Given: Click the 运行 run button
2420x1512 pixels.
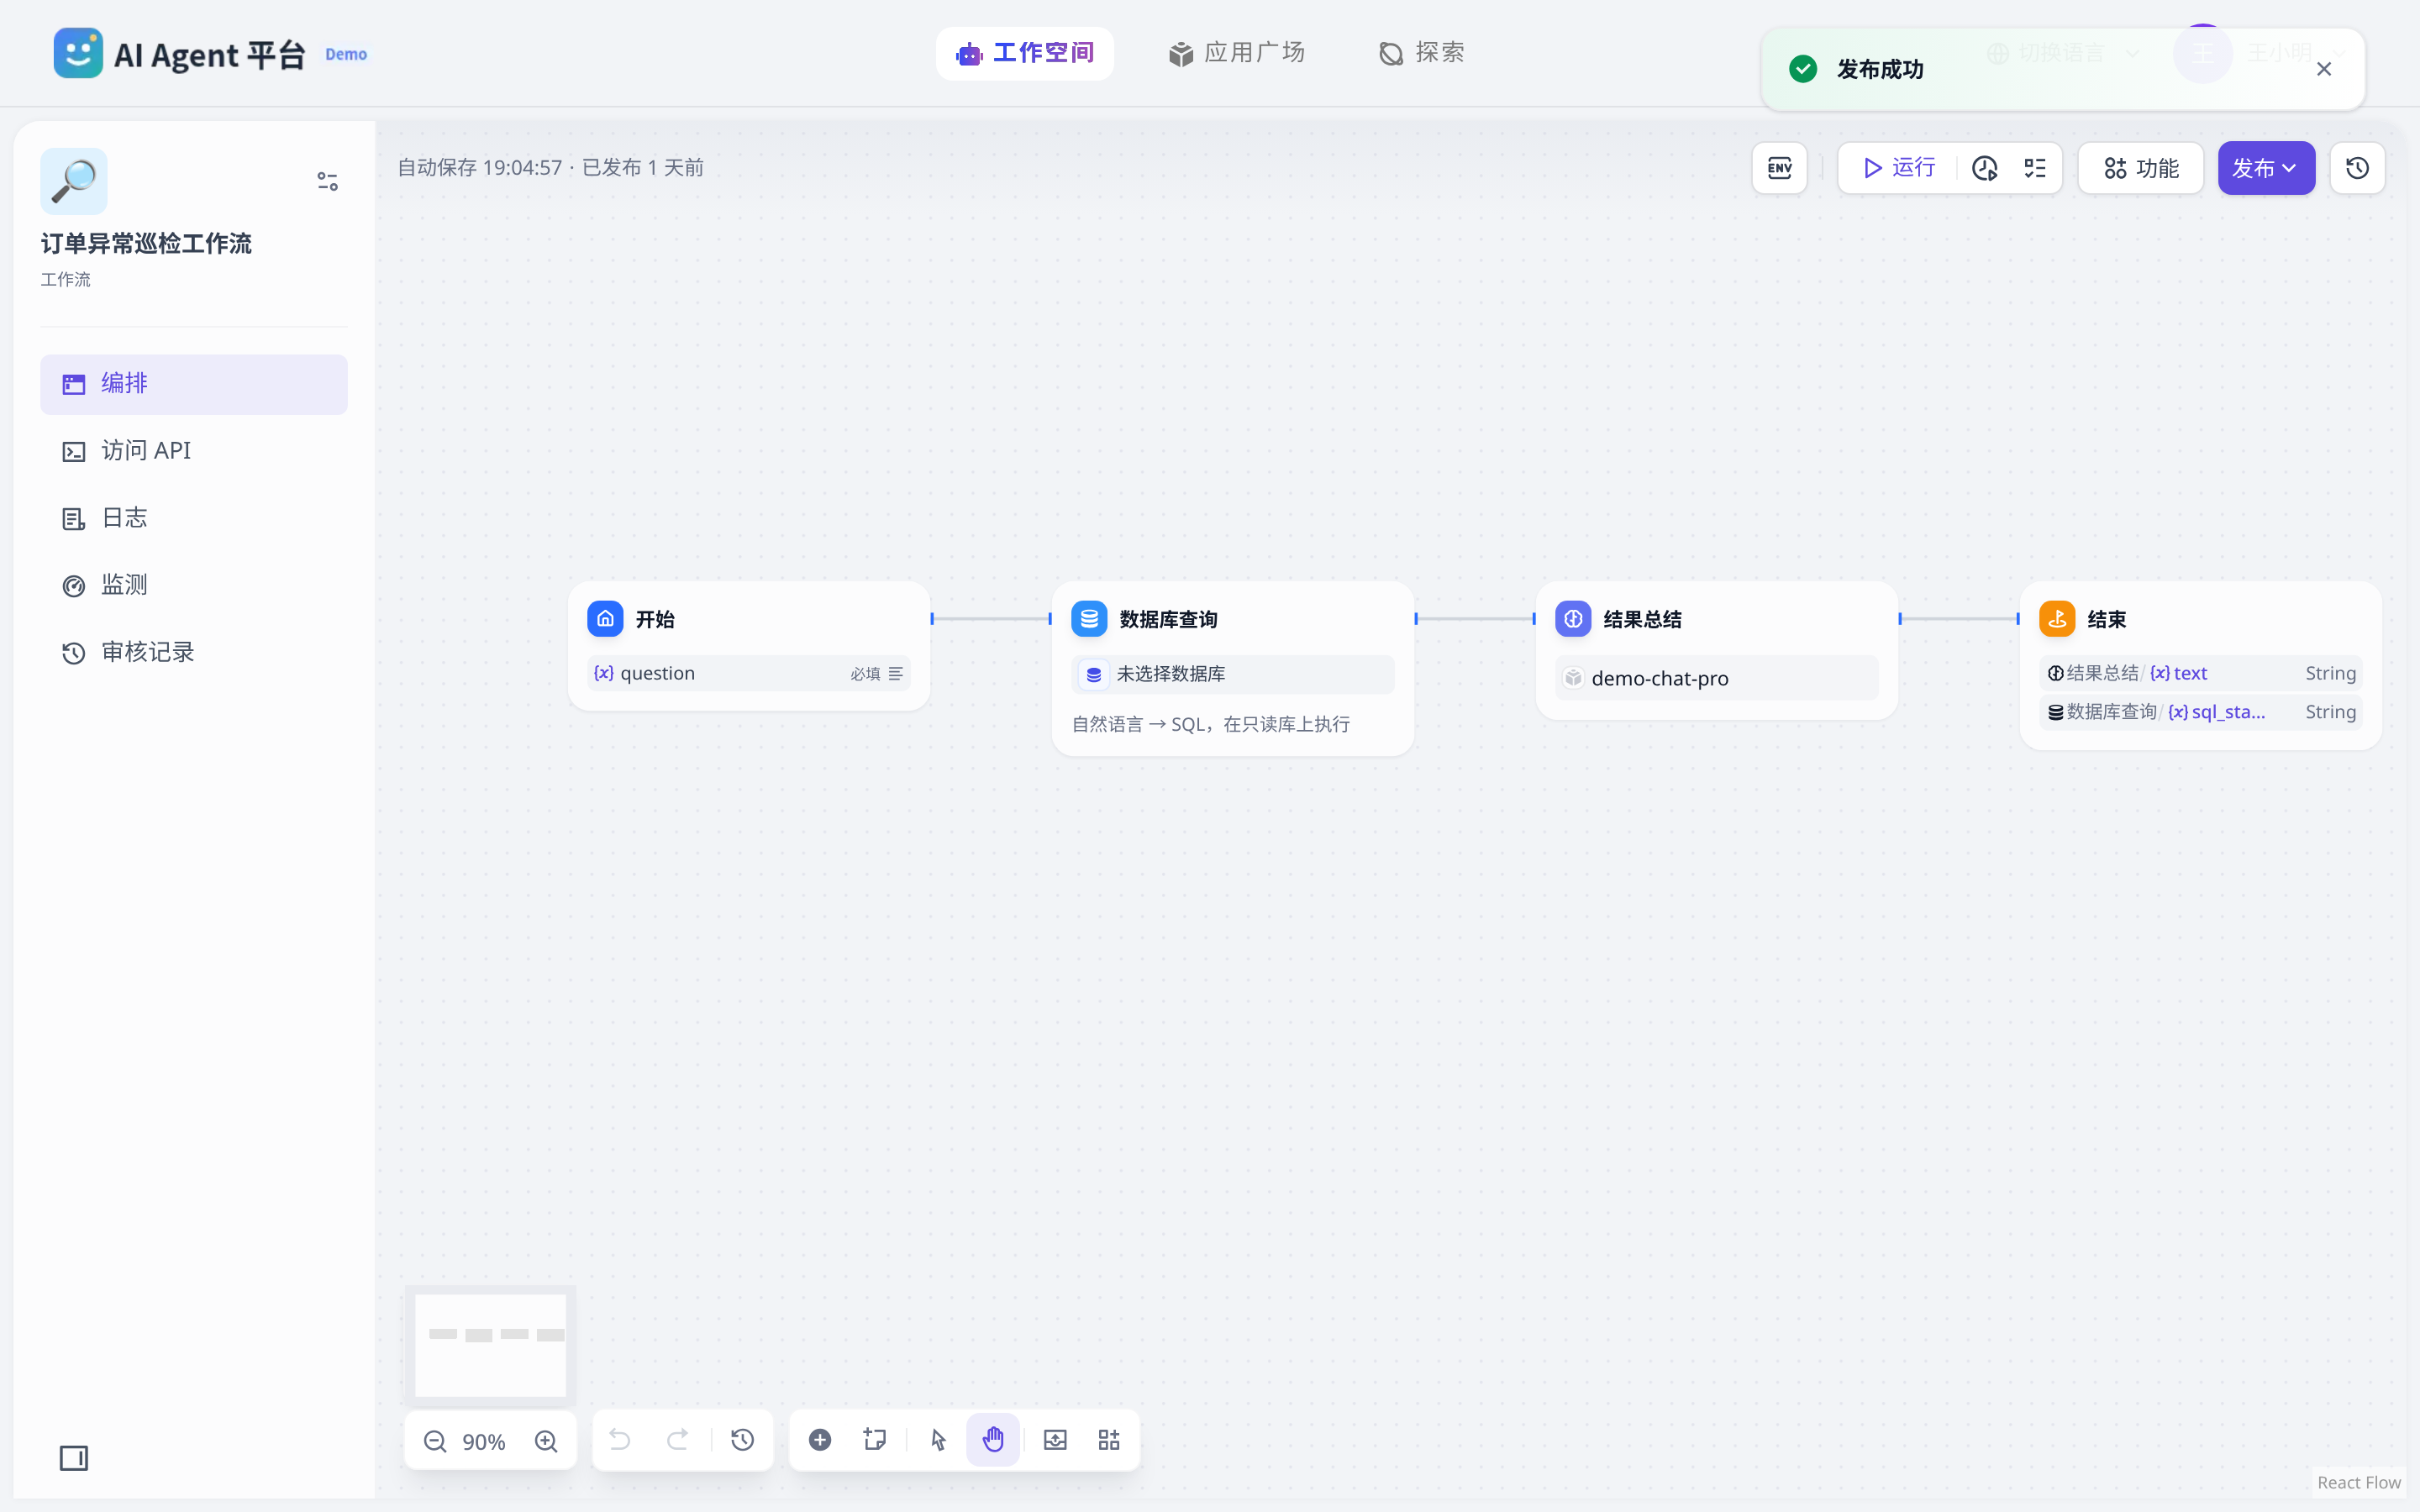Looking at the screenshot, I should coord(1899,168).
